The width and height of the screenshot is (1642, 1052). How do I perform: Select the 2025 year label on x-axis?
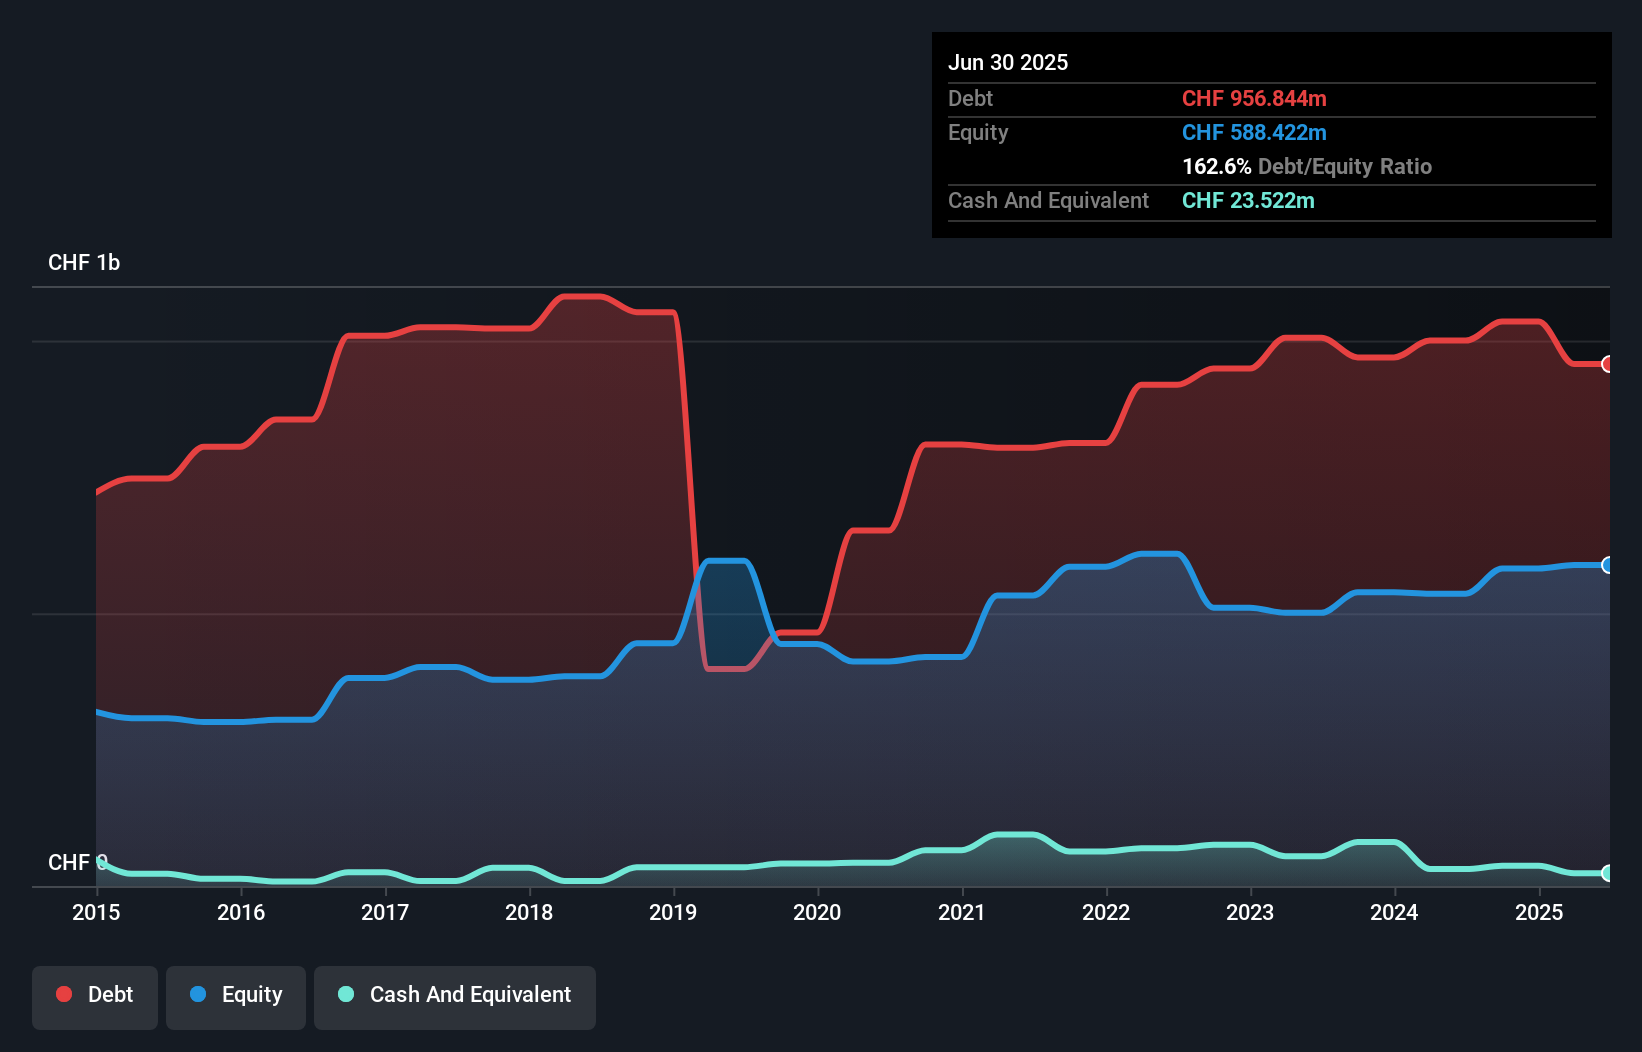tap(1539, 912)
